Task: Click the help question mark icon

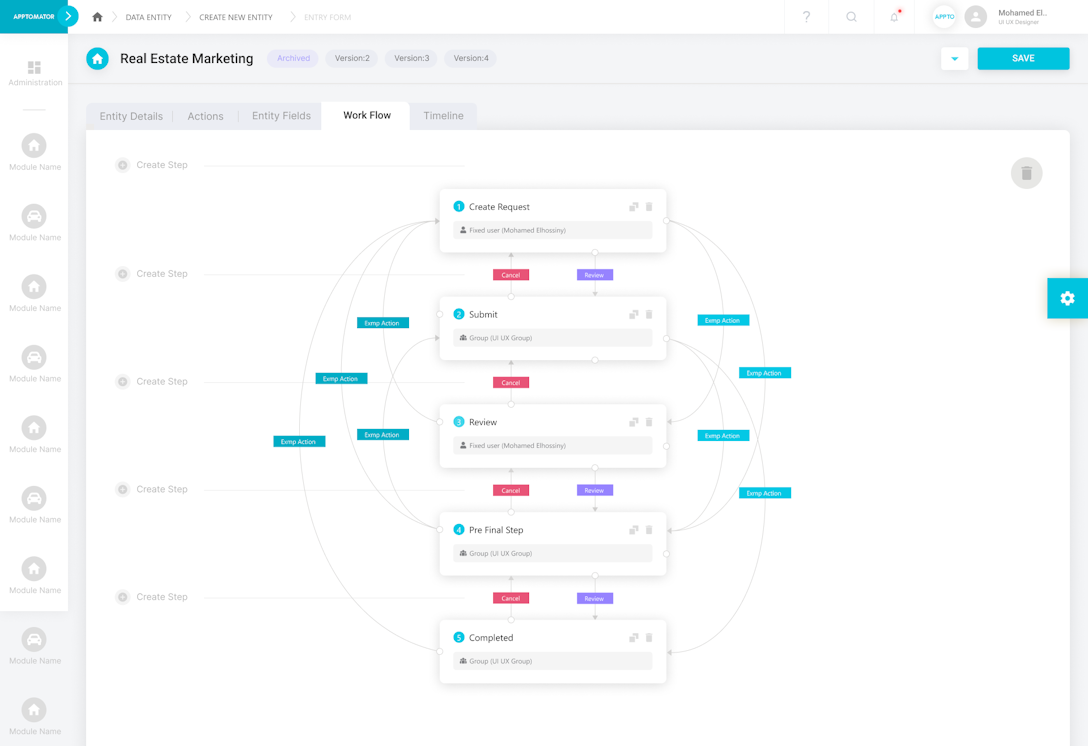Action: (806, 17)
